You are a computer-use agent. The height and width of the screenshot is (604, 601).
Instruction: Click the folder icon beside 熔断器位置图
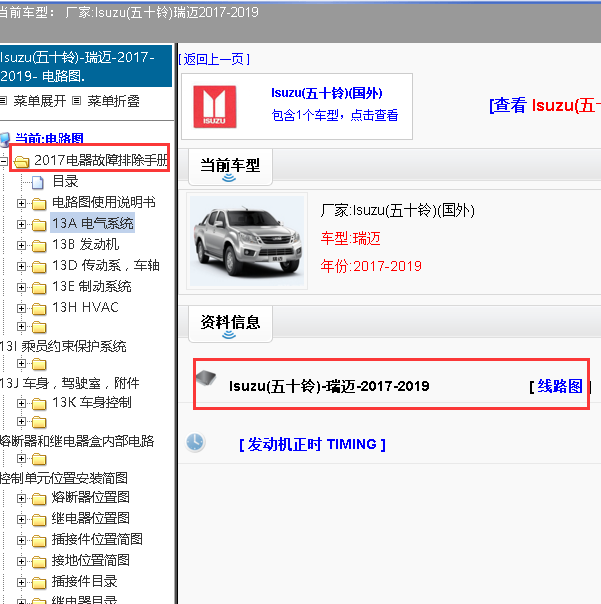39,498
